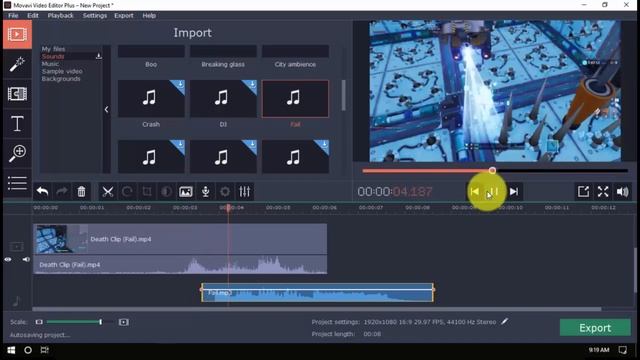Click the import list vertical scrollbar
Screen dimensions: 640x360
[343, 95]
